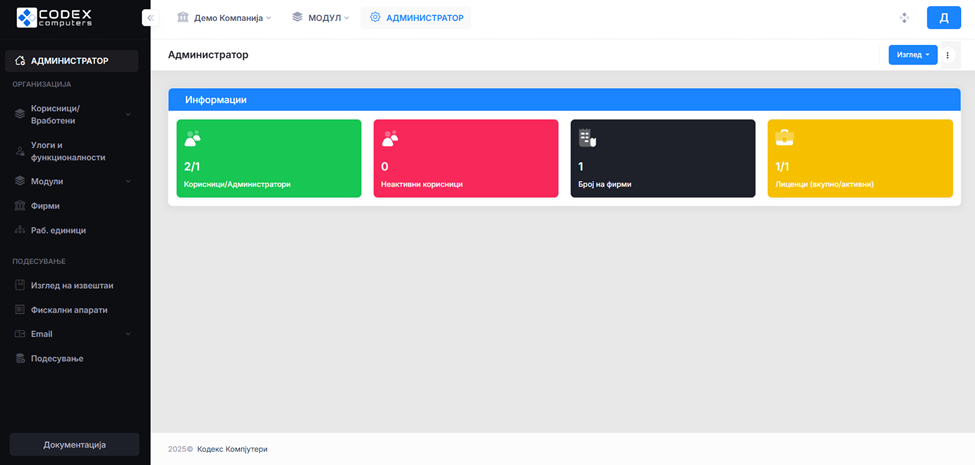
Task: Click the Улоги и функционалности icon
Action: pos(20,151)
